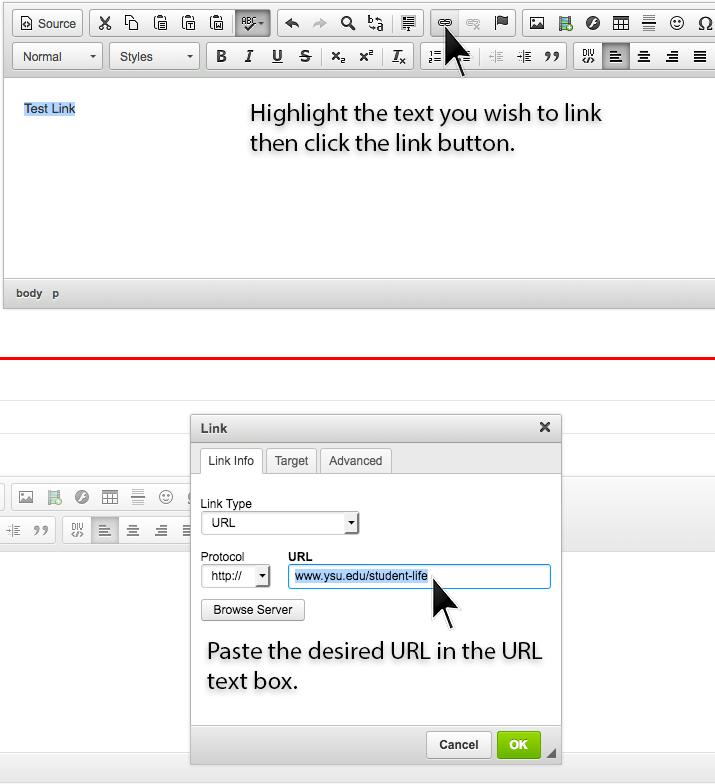Close the Link dialog with X
The height and width of the screenshot is (784, 715).
(x=545, y=427)
